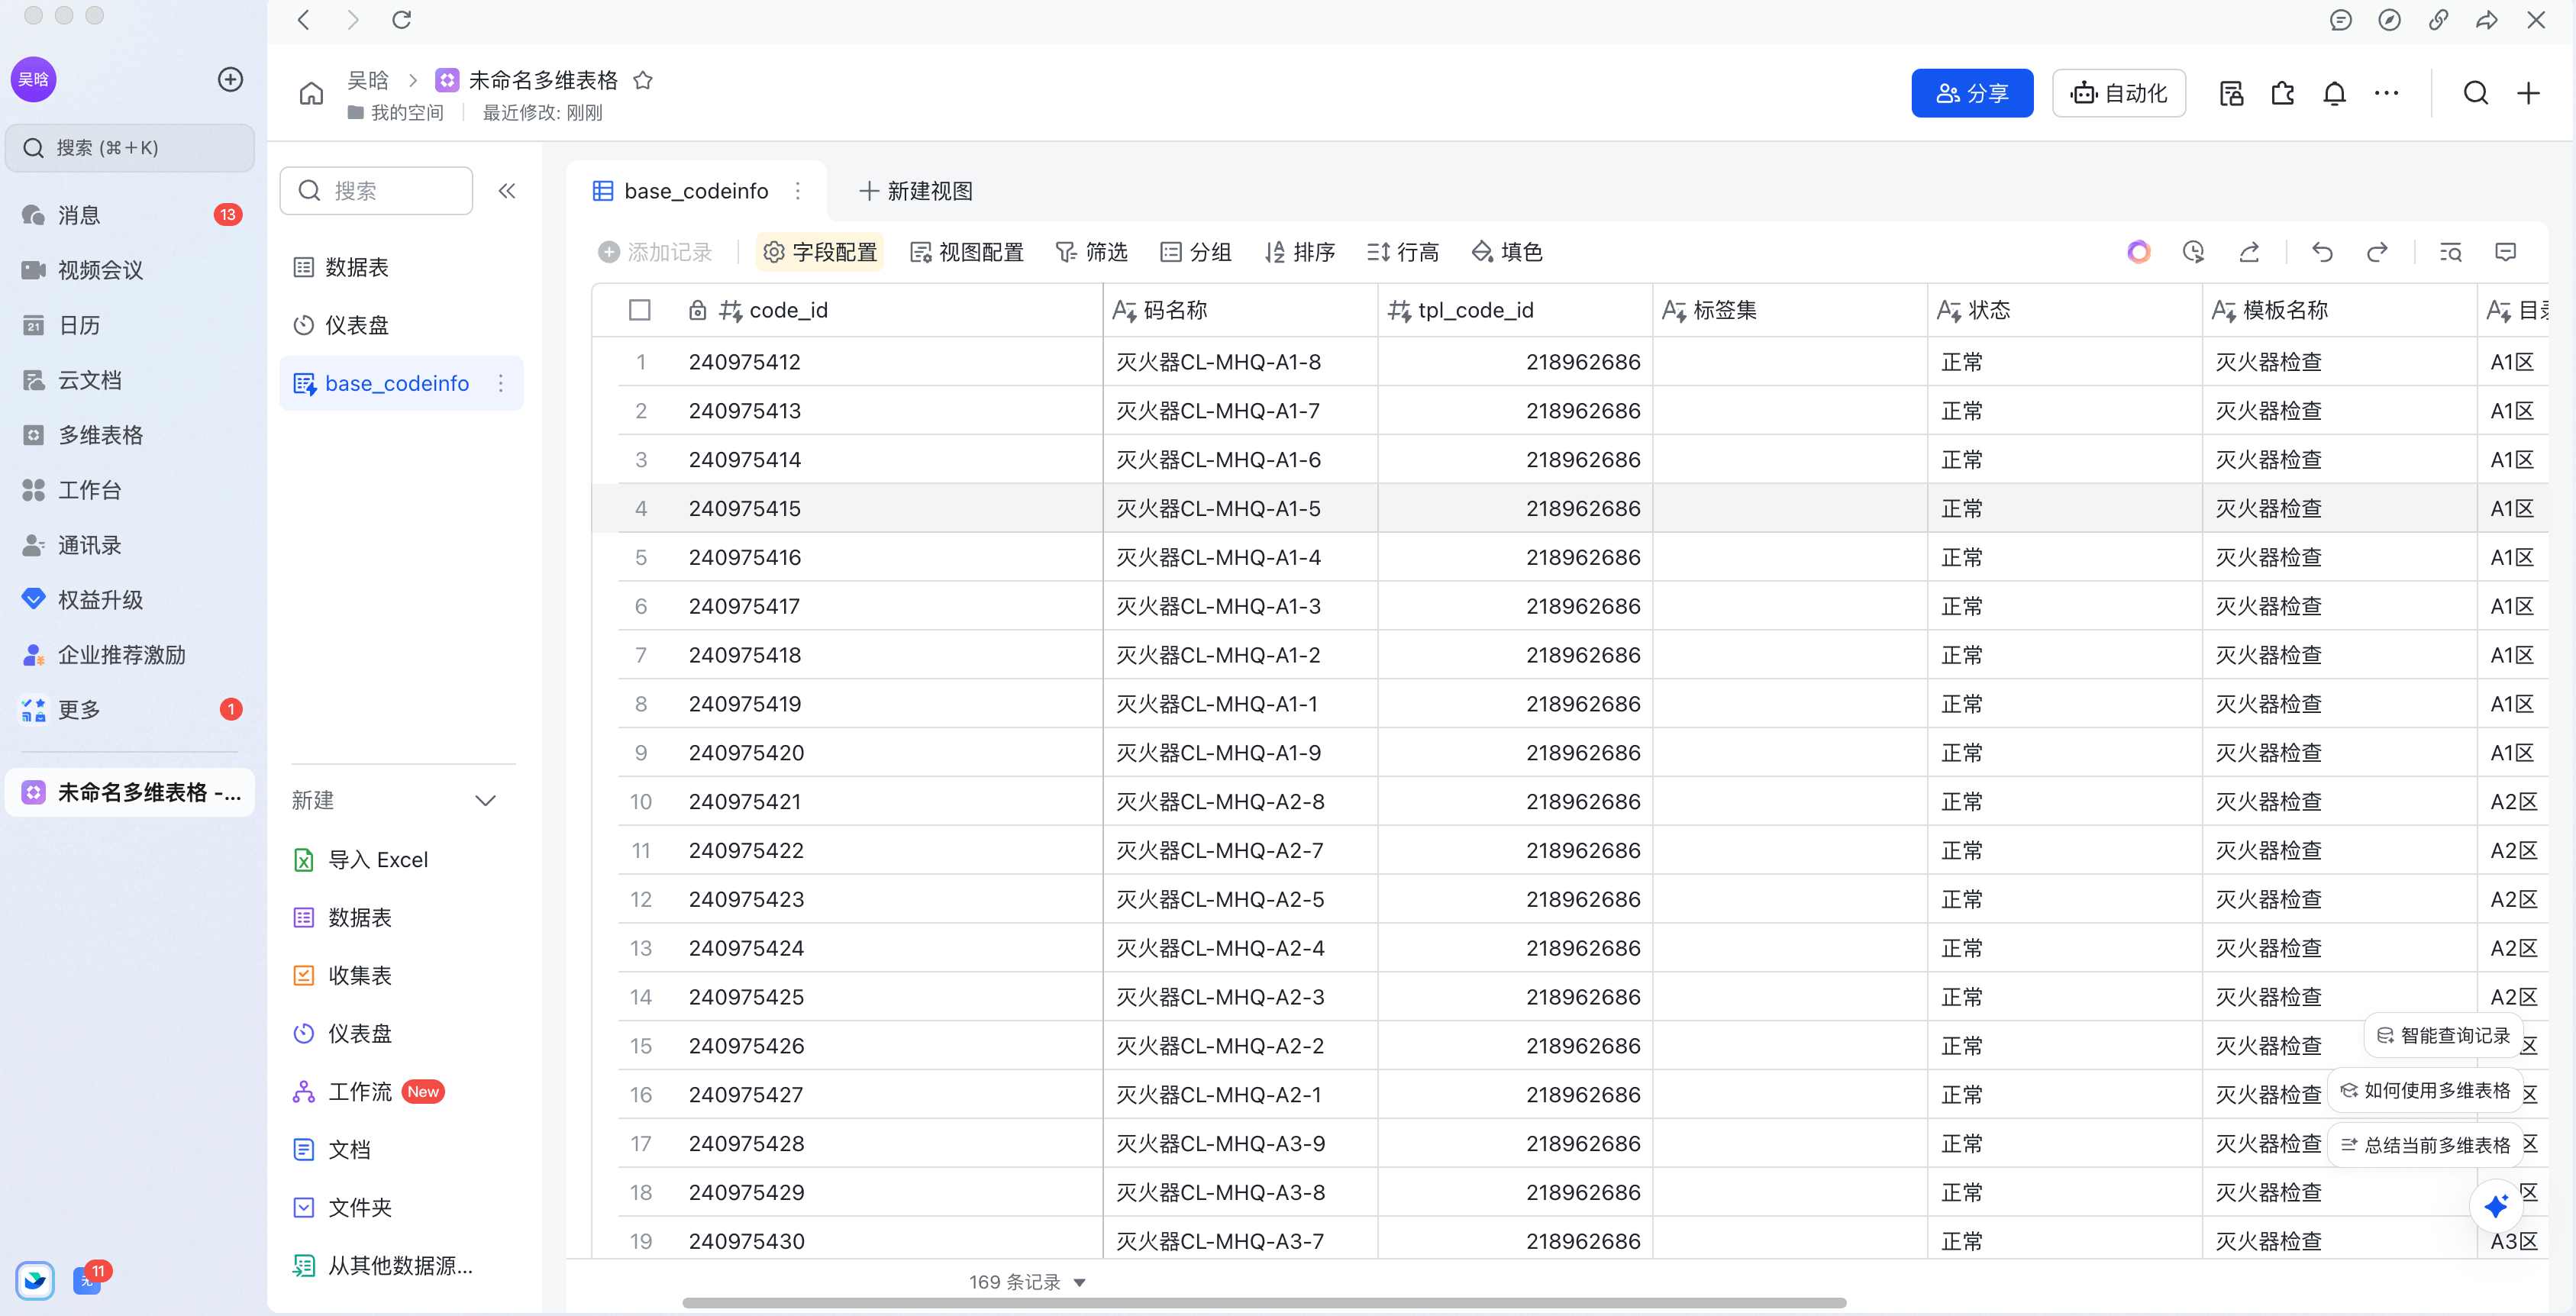Open the 筛选 filter menu
Screen dimensions: 2576x1316
pyautogui.click(x=1092, y=252)
